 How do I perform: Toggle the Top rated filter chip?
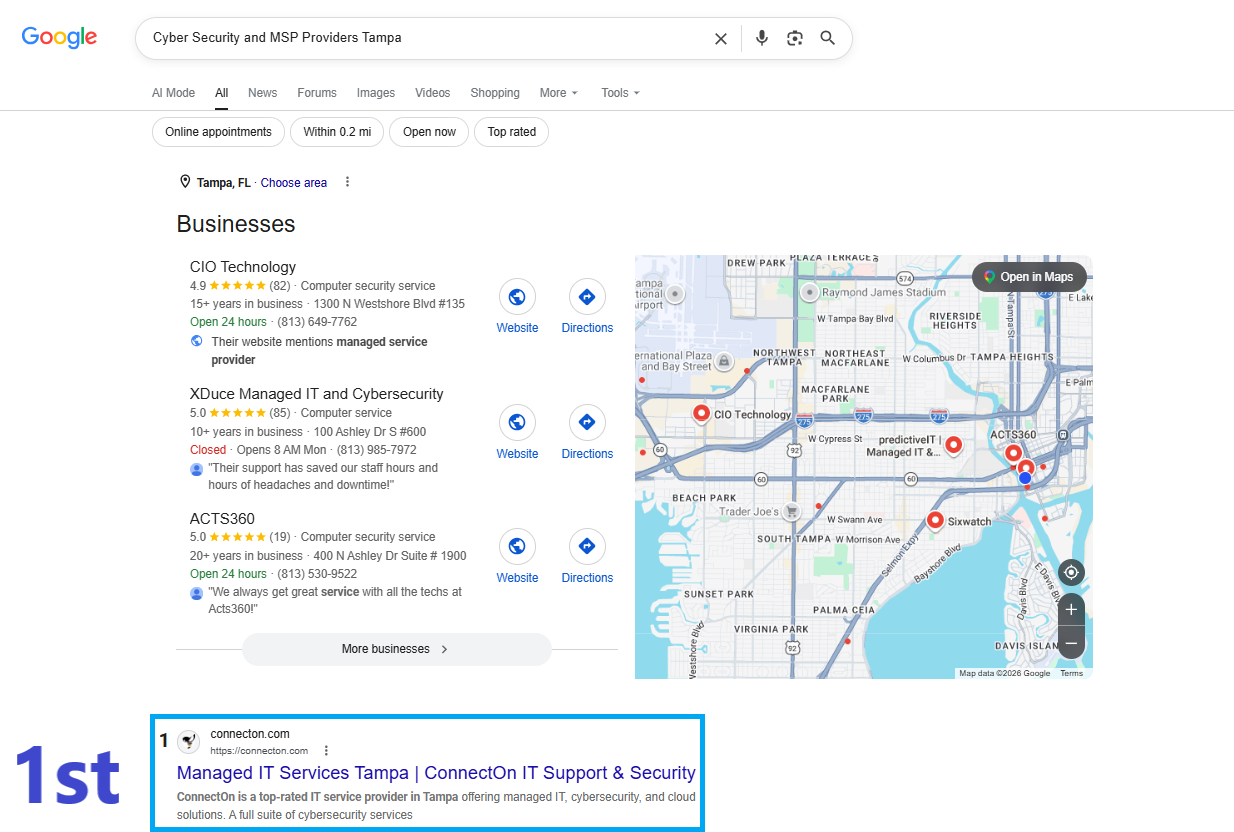[x=512, y=132]
